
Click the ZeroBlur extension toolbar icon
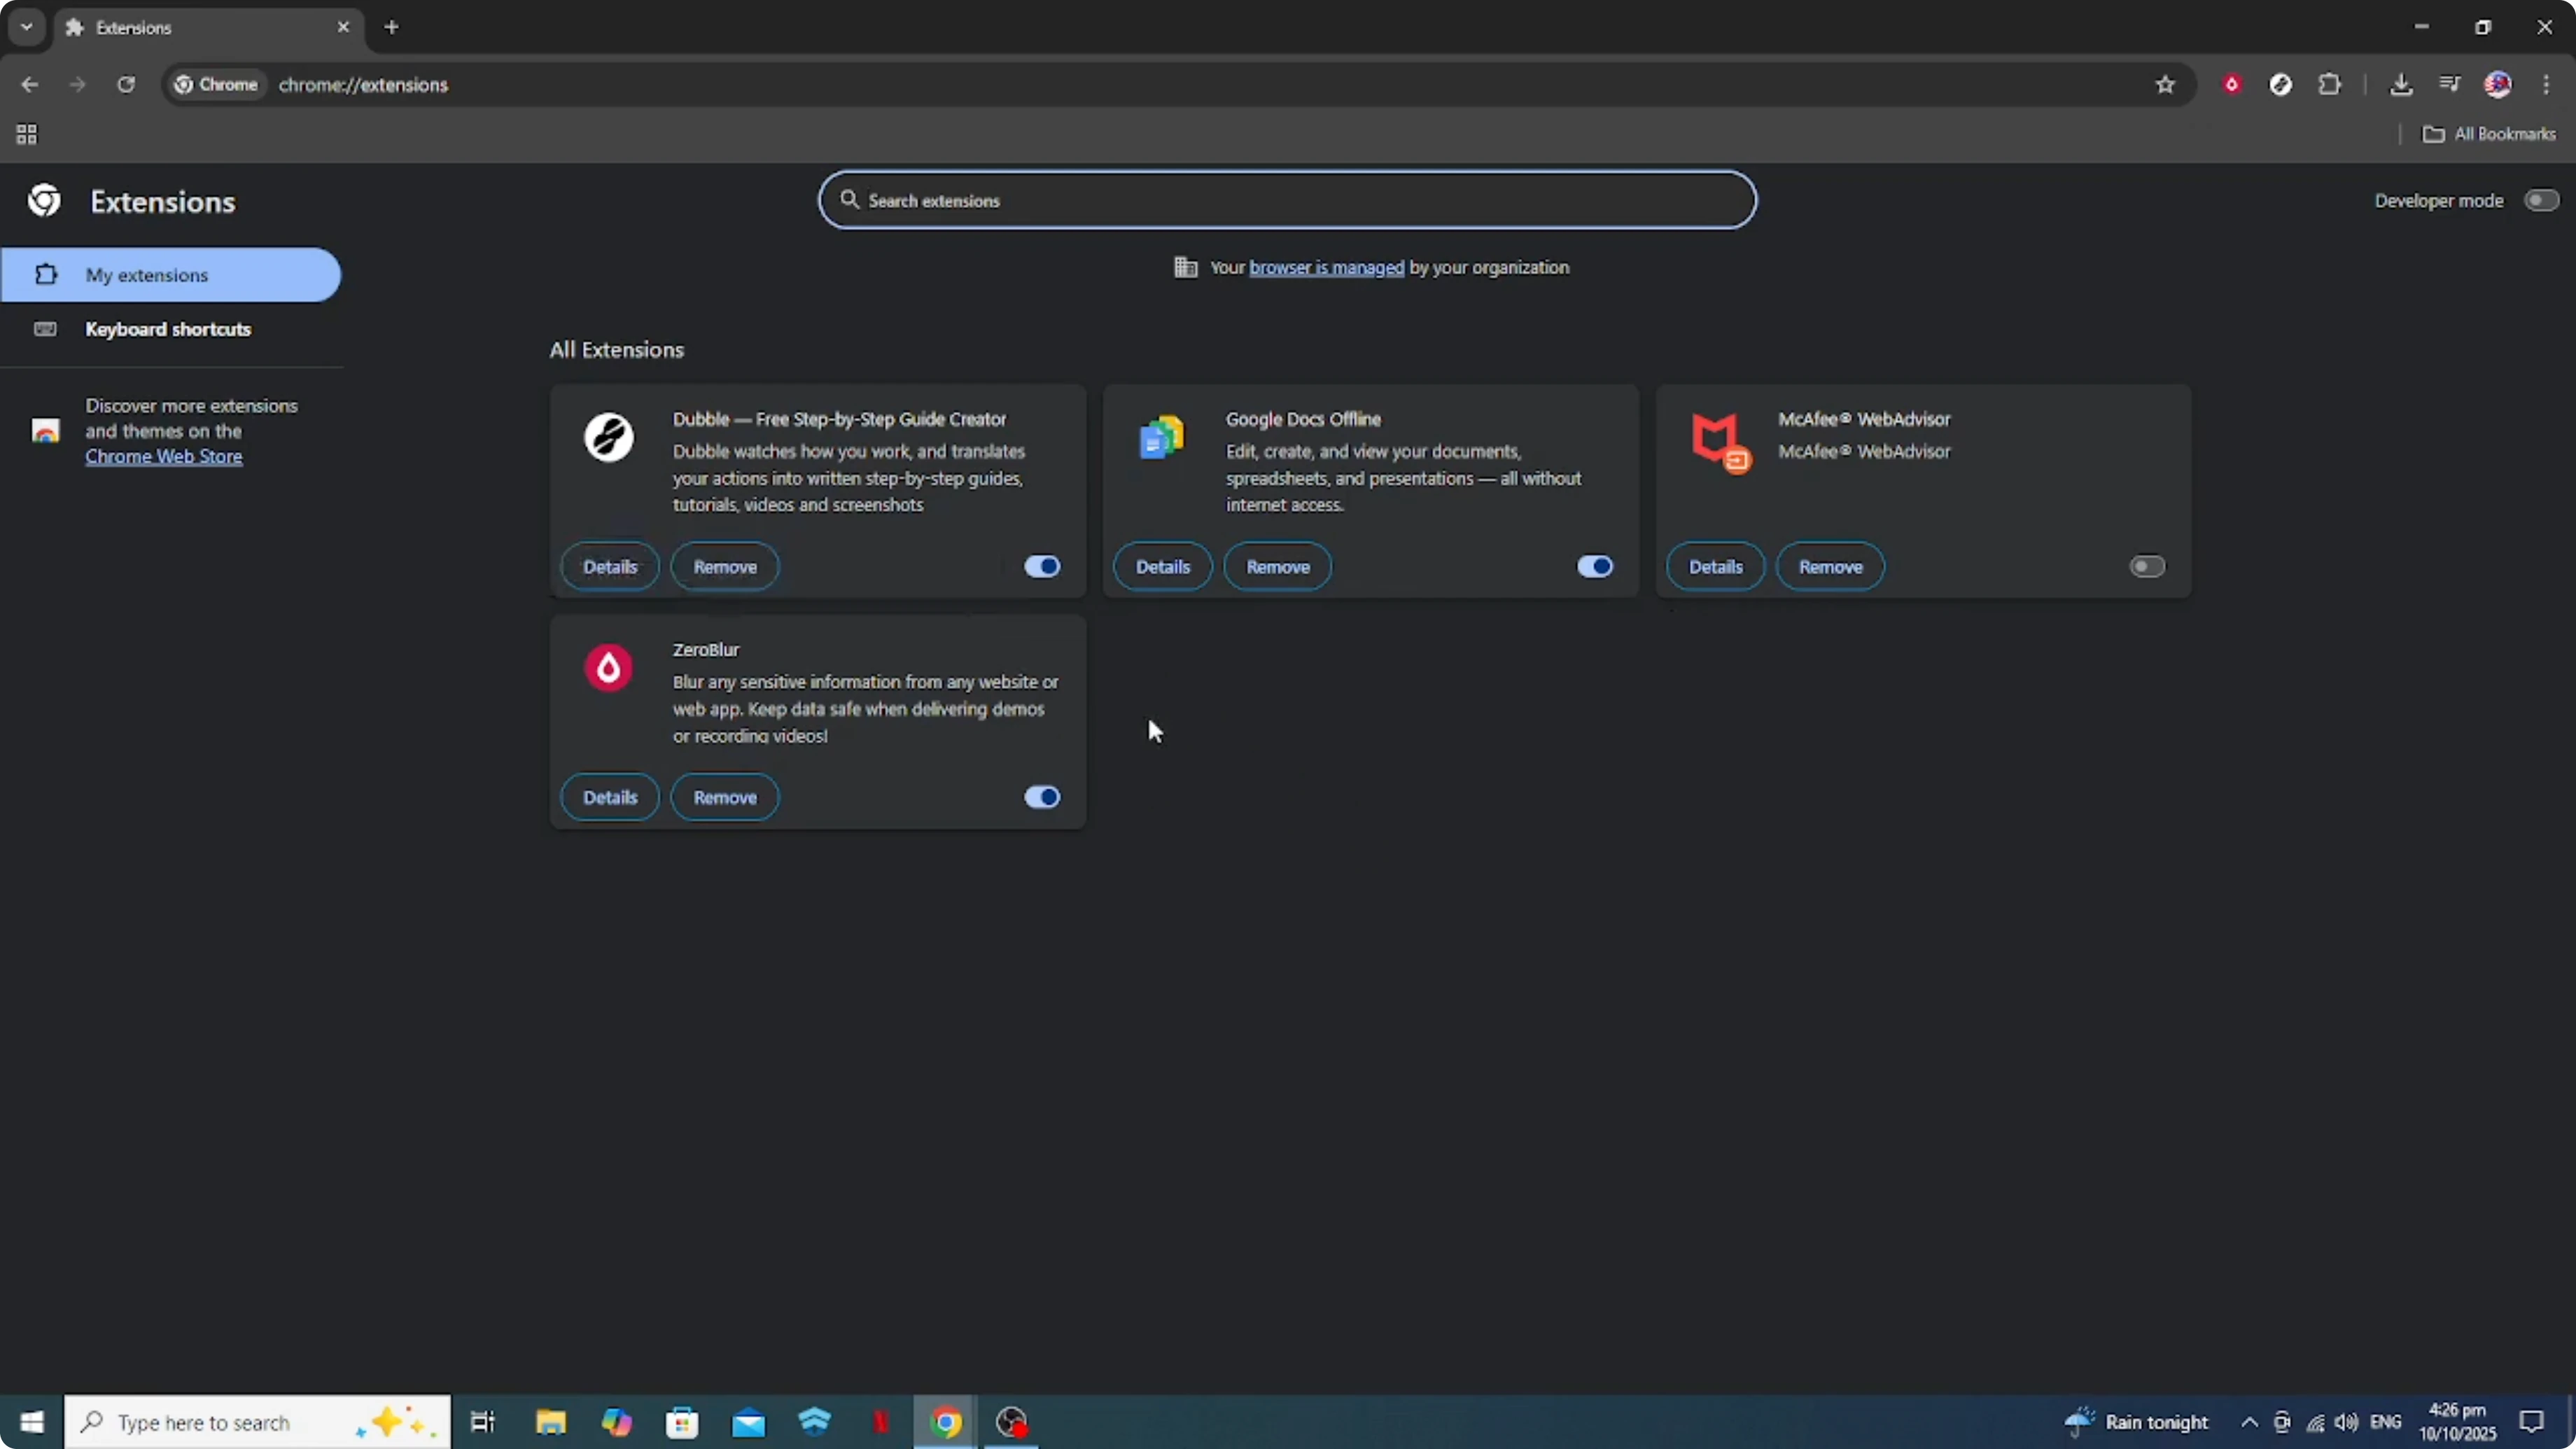(x=2231, y=85)
